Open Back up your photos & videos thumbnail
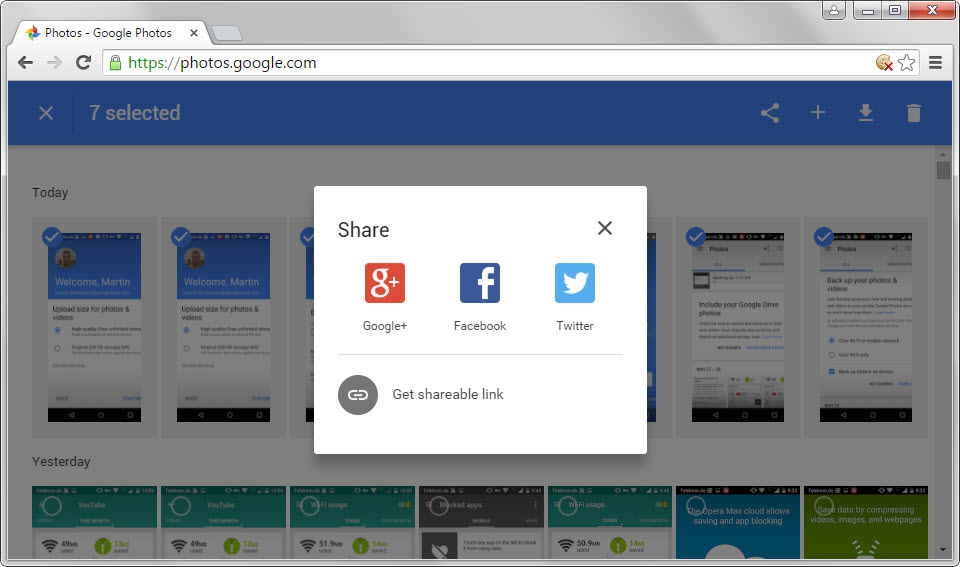Image resolution: width=960 pixels, height=567 pixels. pyautogui.click(x=866, y=327)
